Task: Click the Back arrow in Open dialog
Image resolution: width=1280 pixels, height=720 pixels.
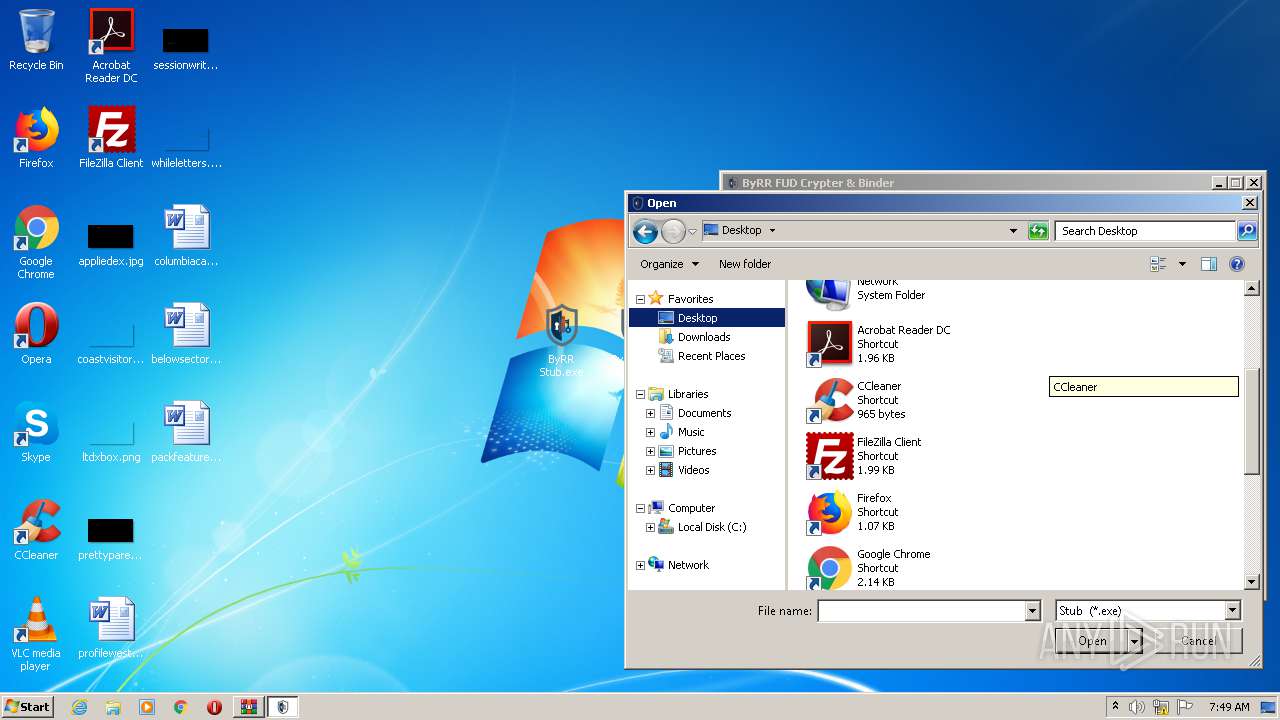Action: pyautogui.click(x=646, y=231)
